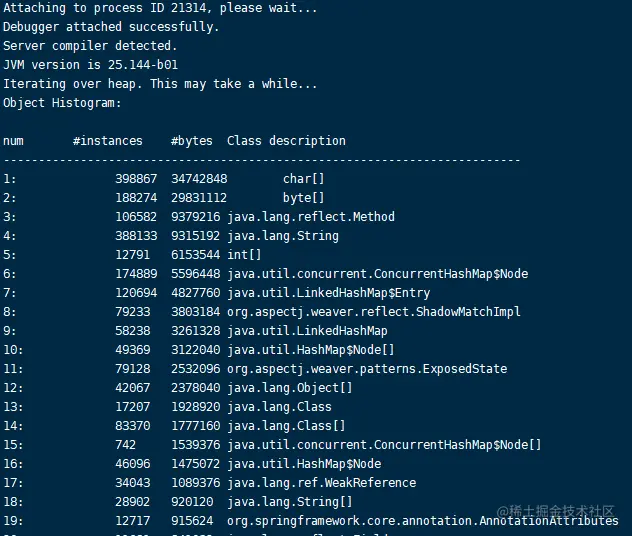Click org.aspectj.weaver.reflect.ShadowMatchImpl text
The height and width of the screenshot is (536, 632).
374,312
